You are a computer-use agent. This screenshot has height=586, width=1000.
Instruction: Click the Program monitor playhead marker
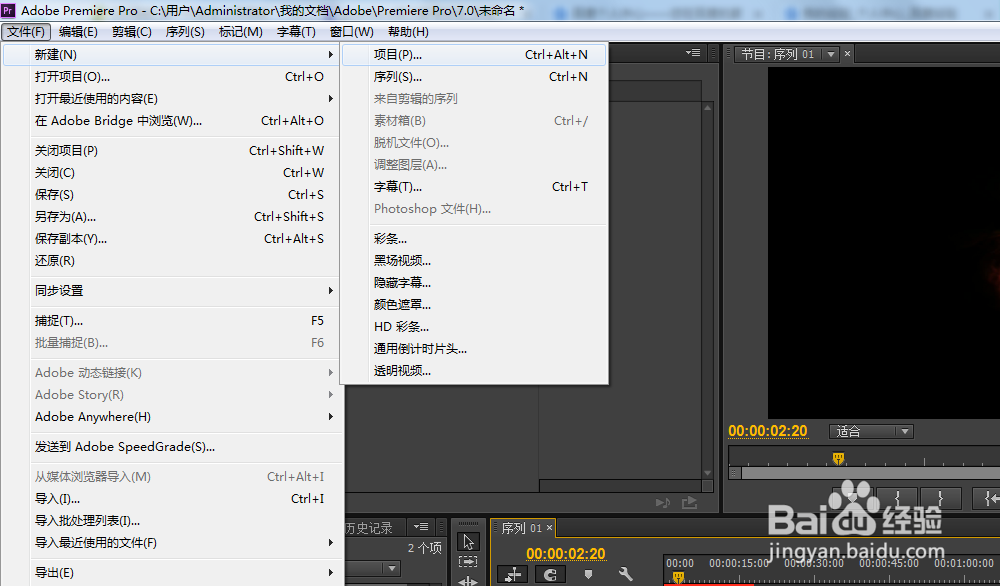pyautogui.click(x=839, y=458)
